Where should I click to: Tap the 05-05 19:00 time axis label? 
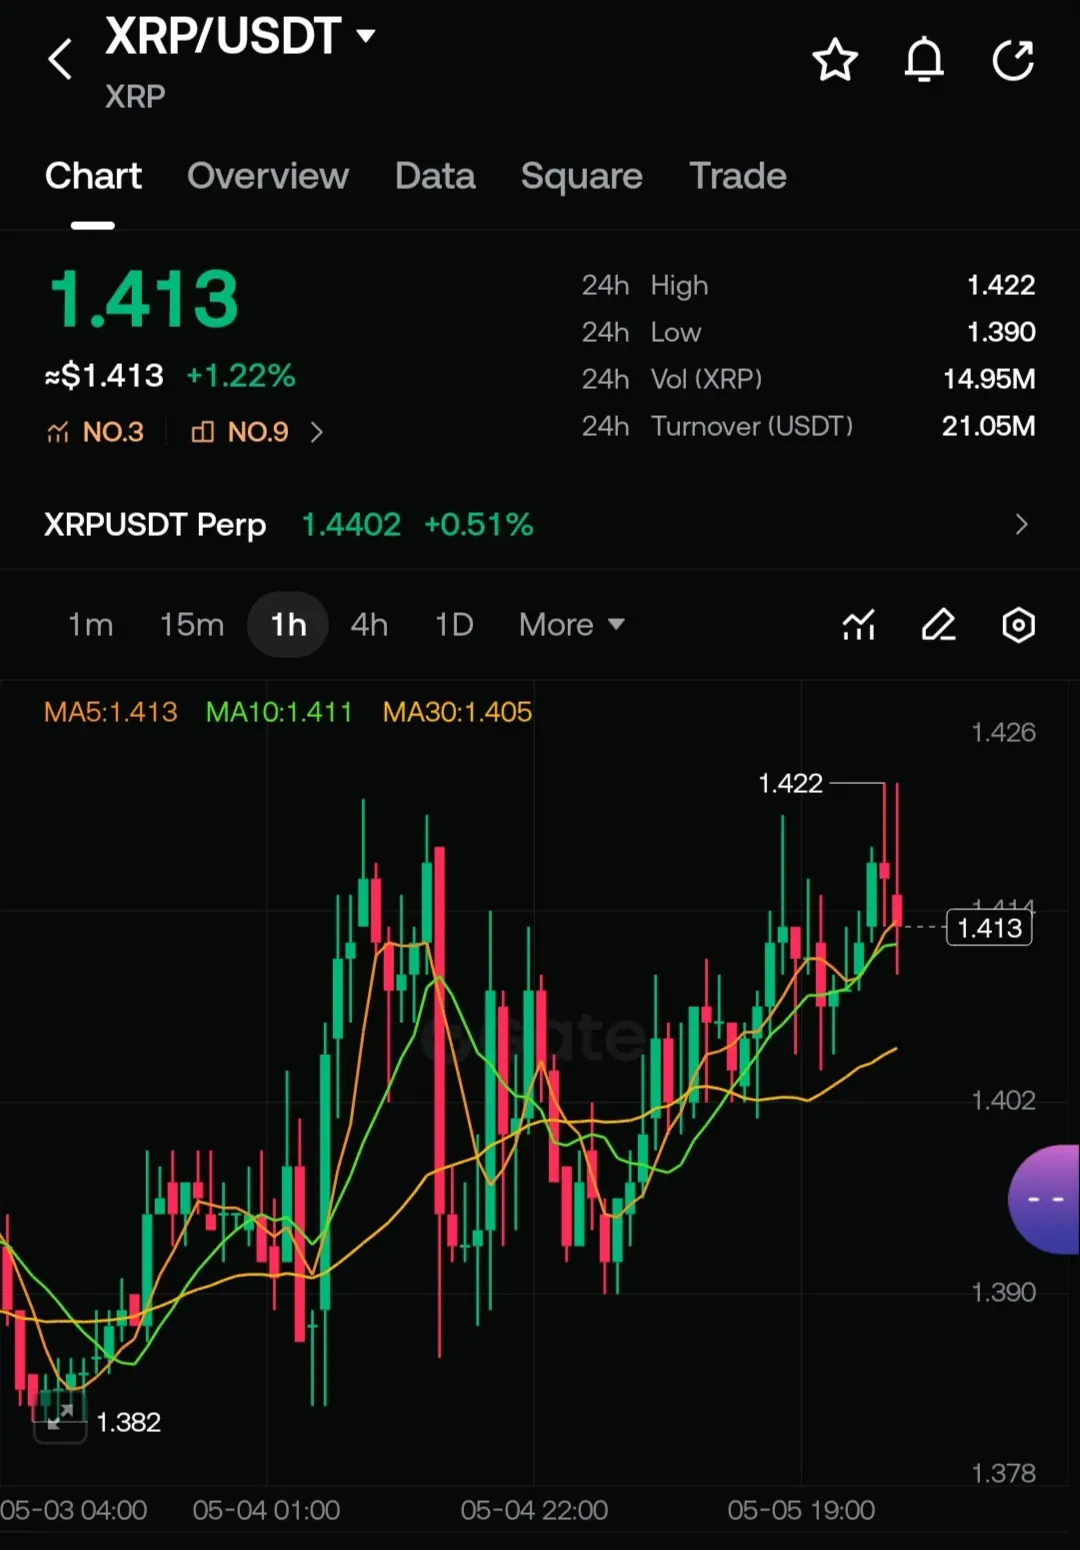coord(801,1510)
